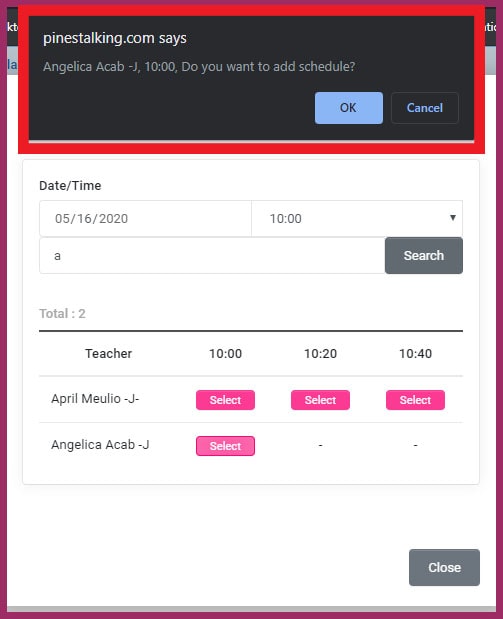This screenshot has height=619, width=503.
Task: Edit the 05/16/2020 date field
Action: [145, 218]
